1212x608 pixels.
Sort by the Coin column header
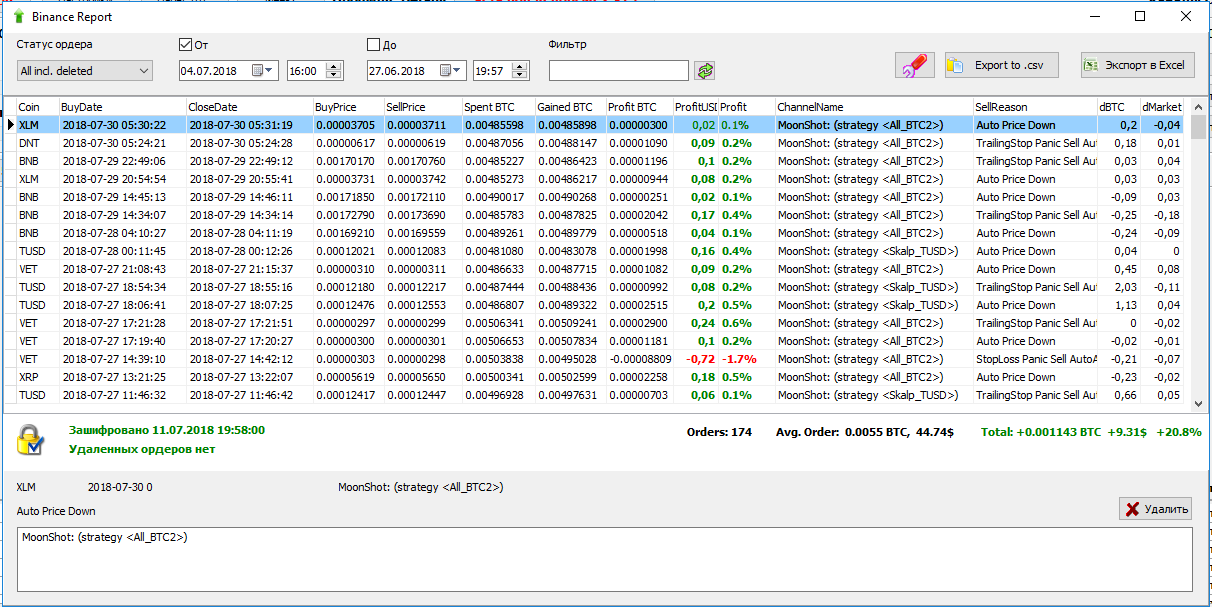click(30, 107)
